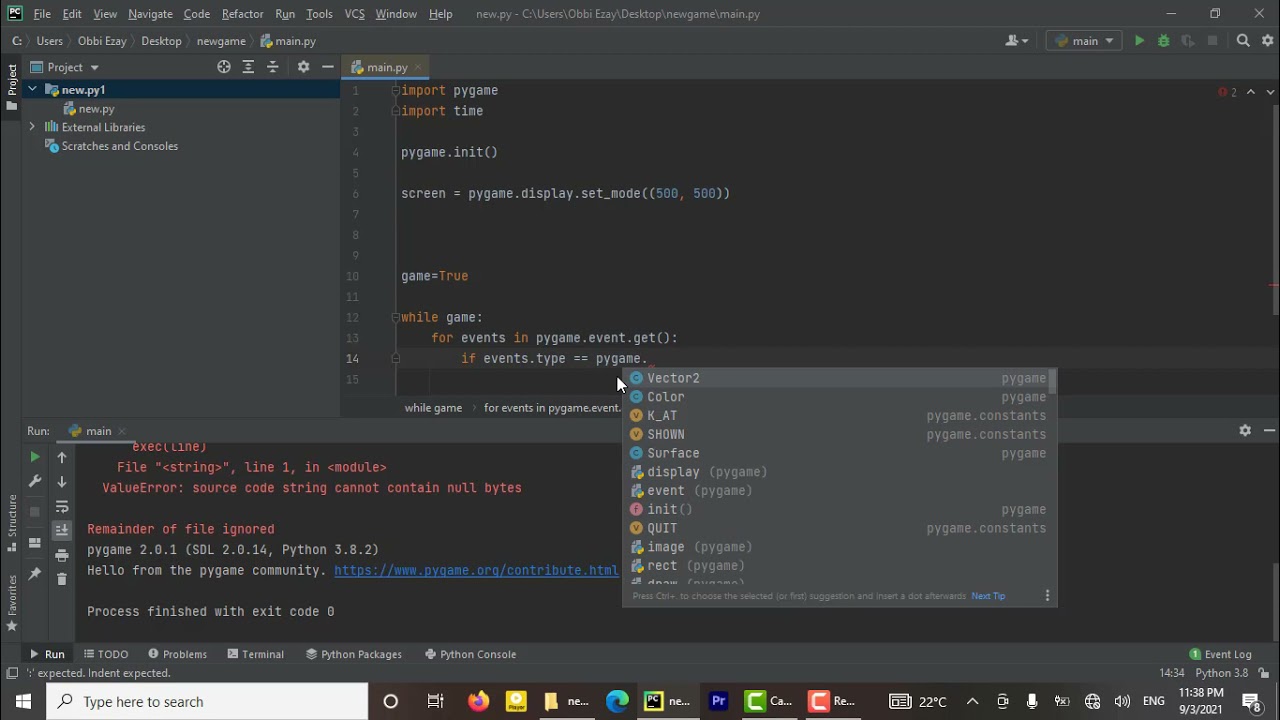Open the Event Log

pyautogui.click(x=1220, y=654)
